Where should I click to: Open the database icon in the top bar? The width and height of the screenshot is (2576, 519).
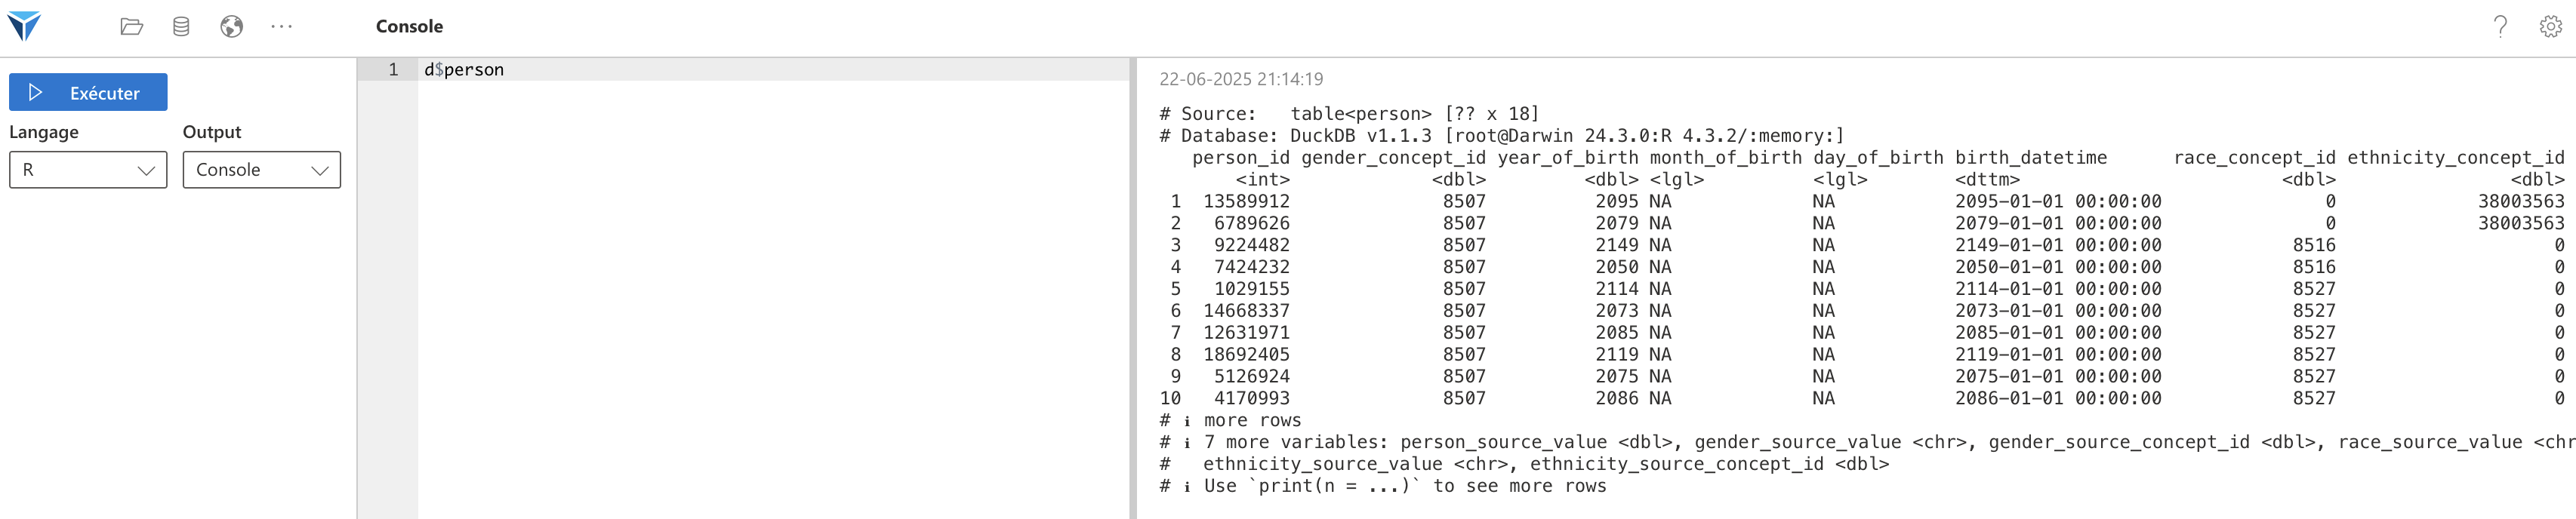181,27
